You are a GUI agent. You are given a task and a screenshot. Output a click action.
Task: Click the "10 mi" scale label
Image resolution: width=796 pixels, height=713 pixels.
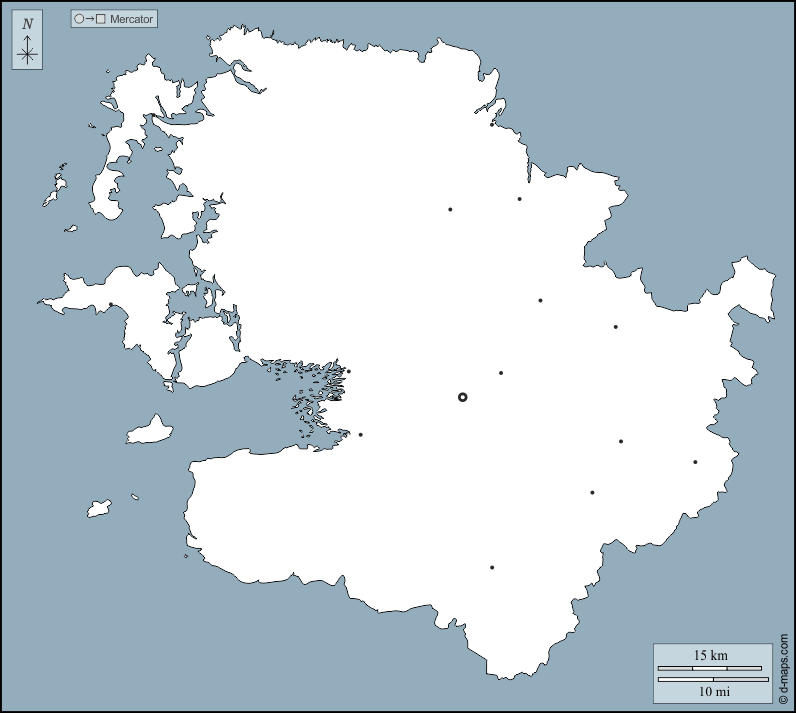coord(714,691)
